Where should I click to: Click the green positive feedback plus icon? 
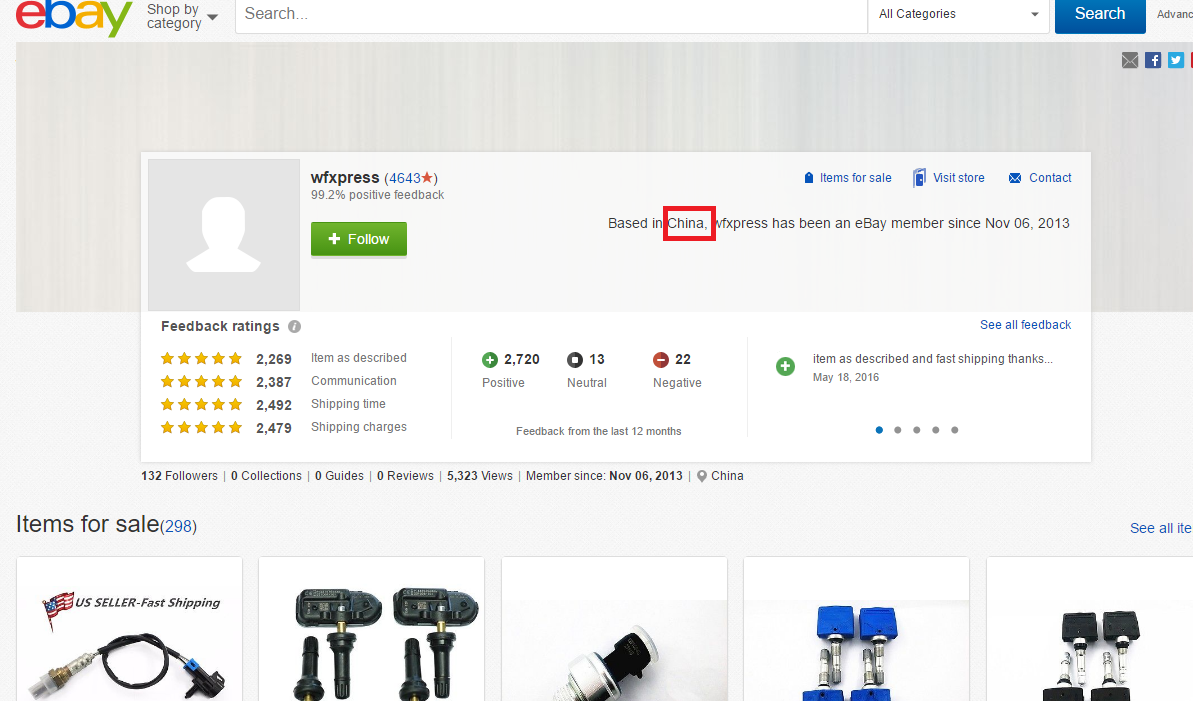pyautogui.click(x=490, y=360)
